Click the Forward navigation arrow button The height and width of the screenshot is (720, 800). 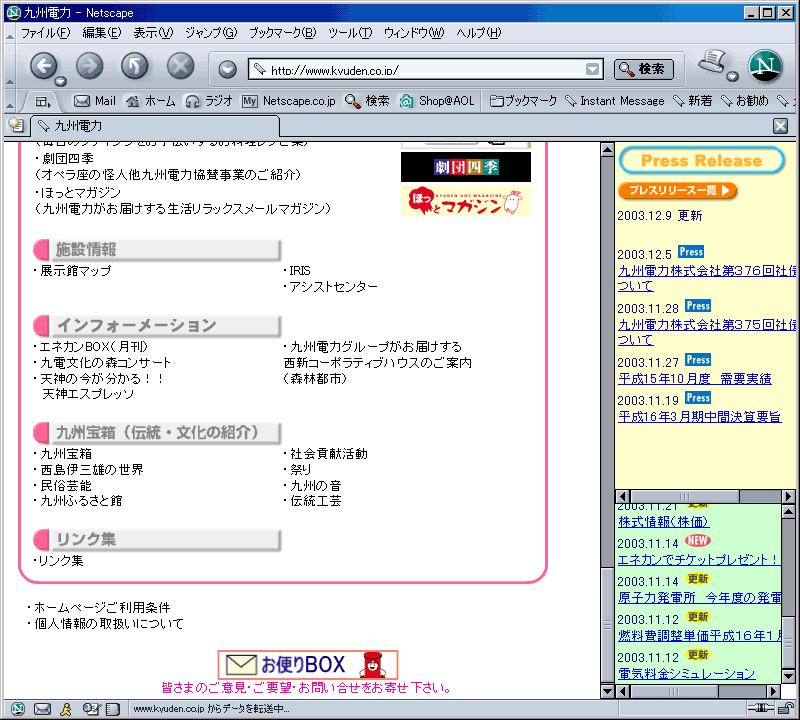click(89, 66)
